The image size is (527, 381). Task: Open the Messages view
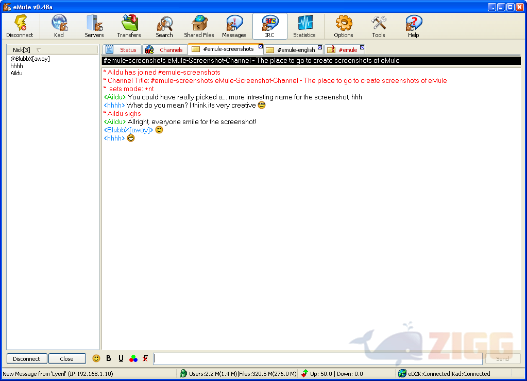[234, 26]
